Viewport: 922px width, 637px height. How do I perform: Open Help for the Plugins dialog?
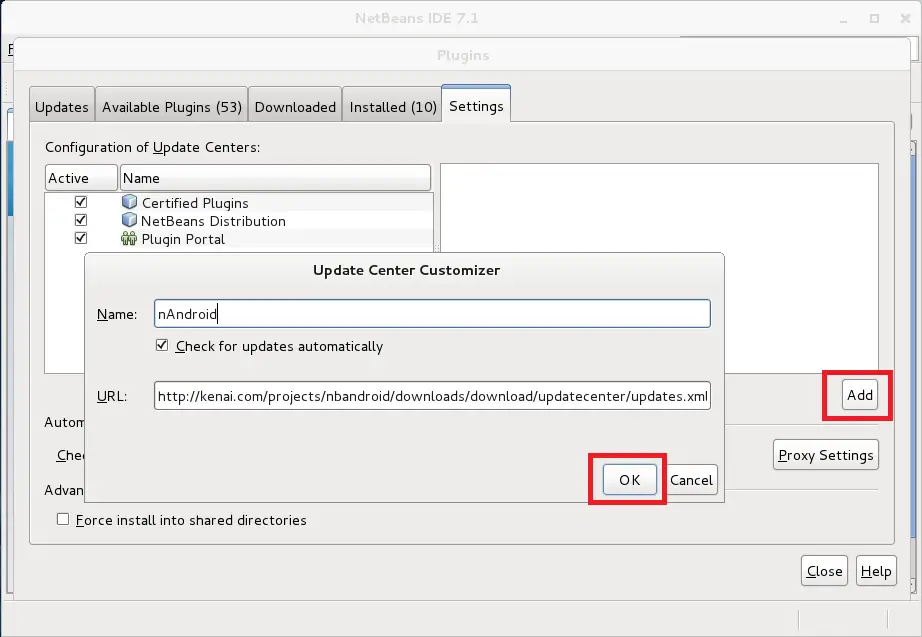tap(876, 571)
